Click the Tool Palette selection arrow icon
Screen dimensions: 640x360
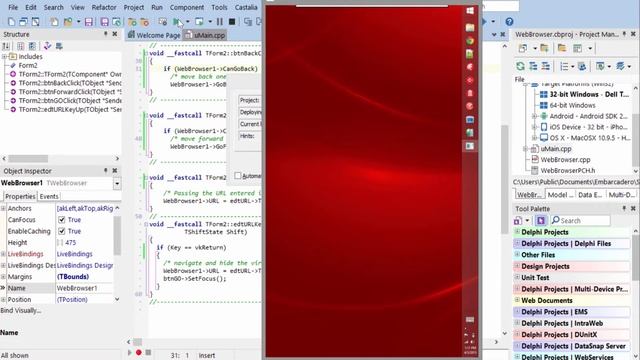pyautogui.click(x=541, y=220)
